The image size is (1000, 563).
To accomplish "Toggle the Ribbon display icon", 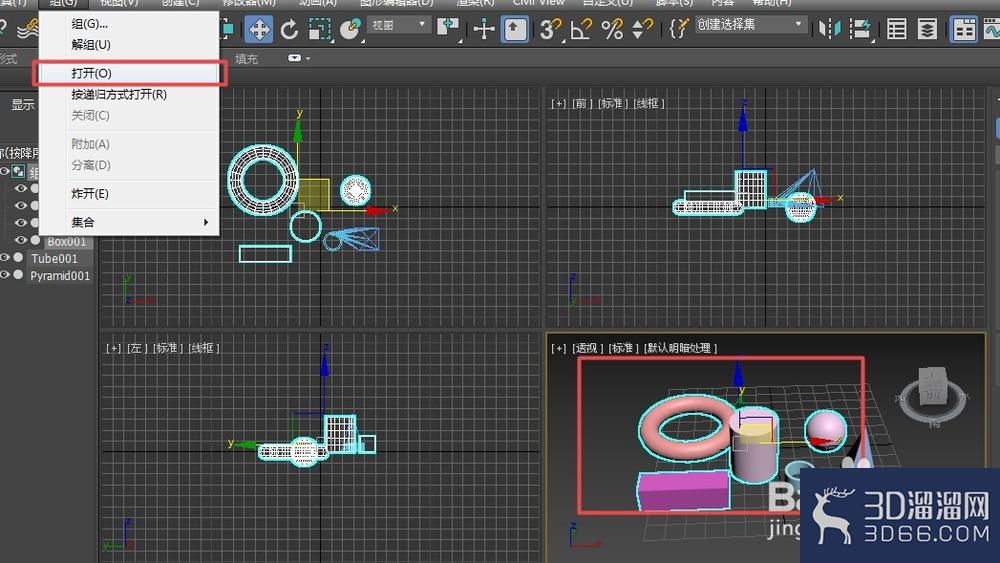I will 964,29.
